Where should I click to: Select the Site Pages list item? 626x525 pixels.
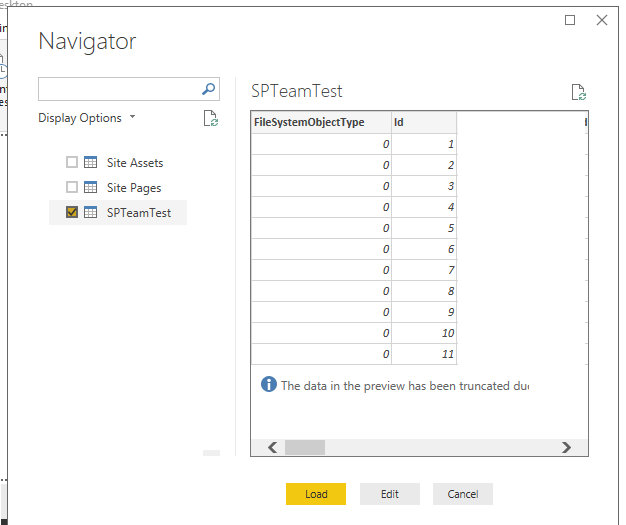coord(134,187)
